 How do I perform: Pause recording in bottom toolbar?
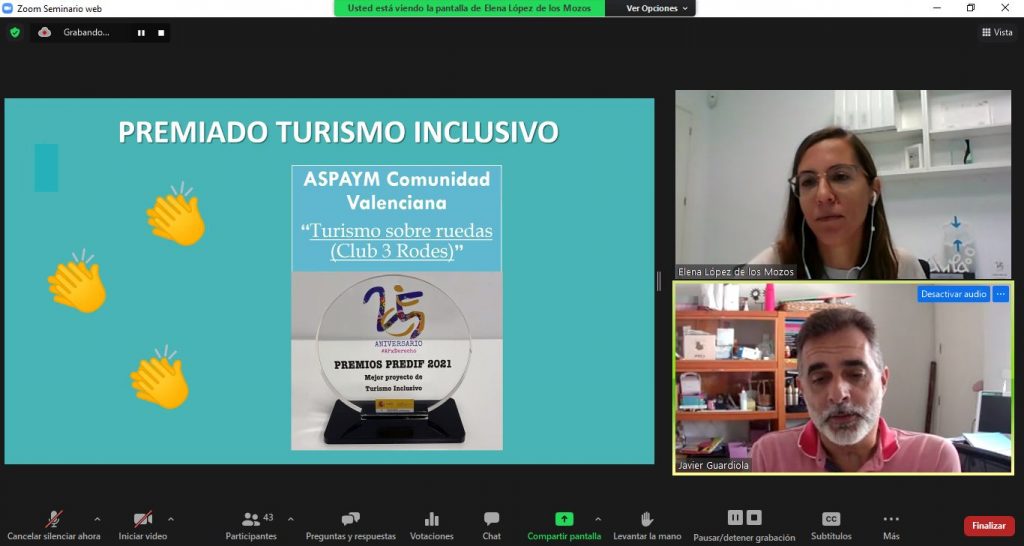coord(735,518)
